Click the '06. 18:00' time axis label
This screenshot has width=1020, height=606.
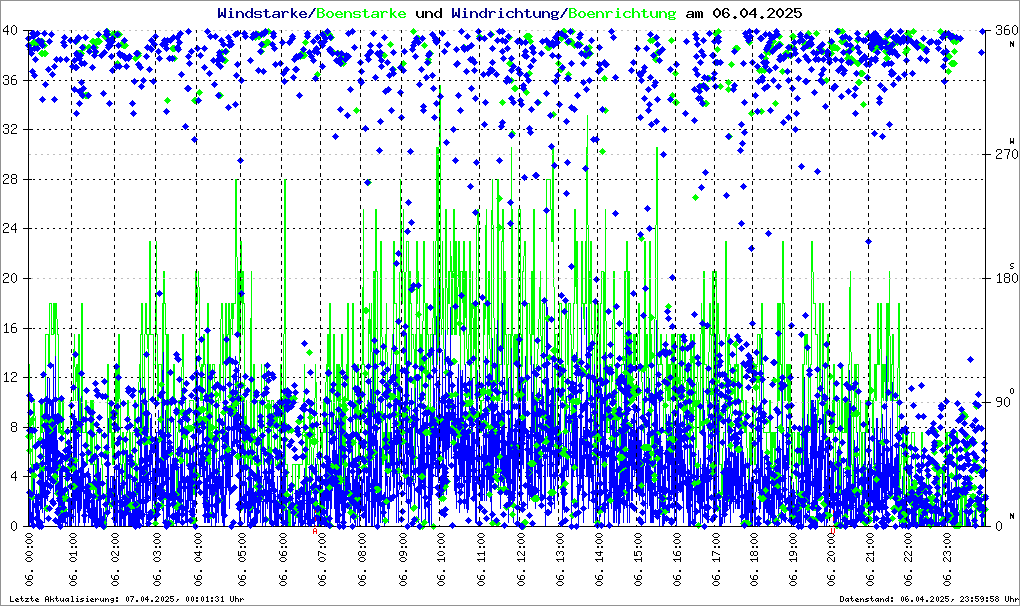tap(755, 559)
